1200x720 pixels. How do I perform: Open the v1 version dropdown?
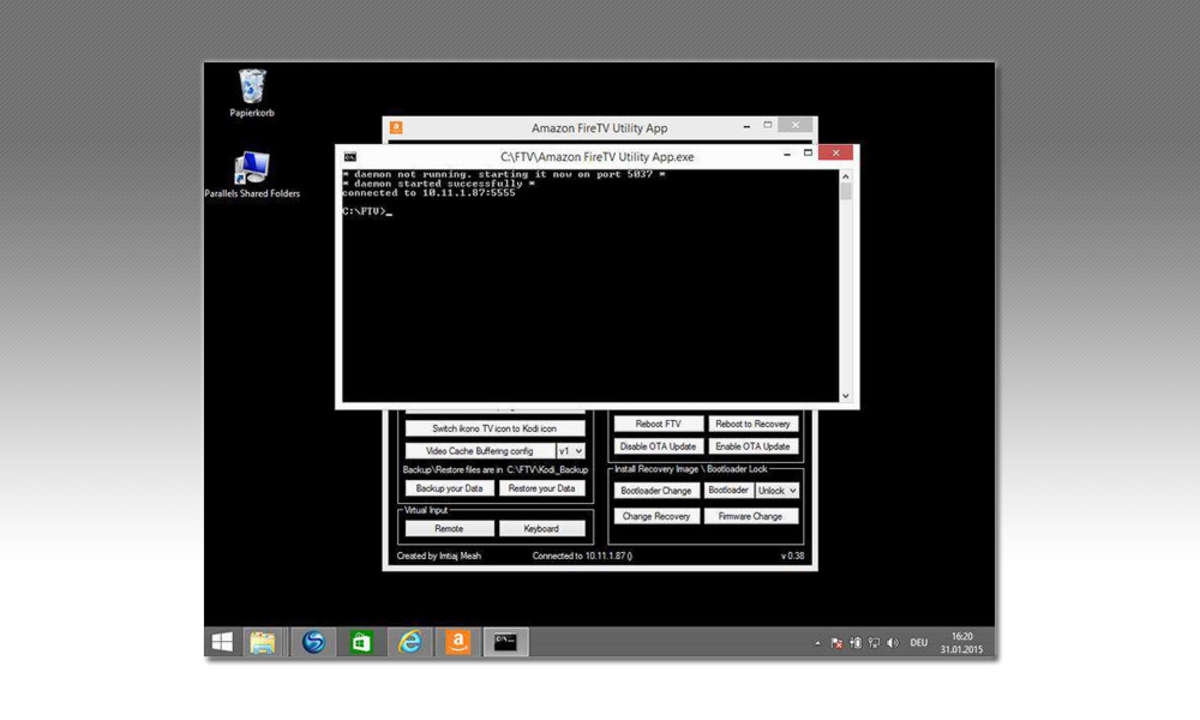(x=571, y=451)
